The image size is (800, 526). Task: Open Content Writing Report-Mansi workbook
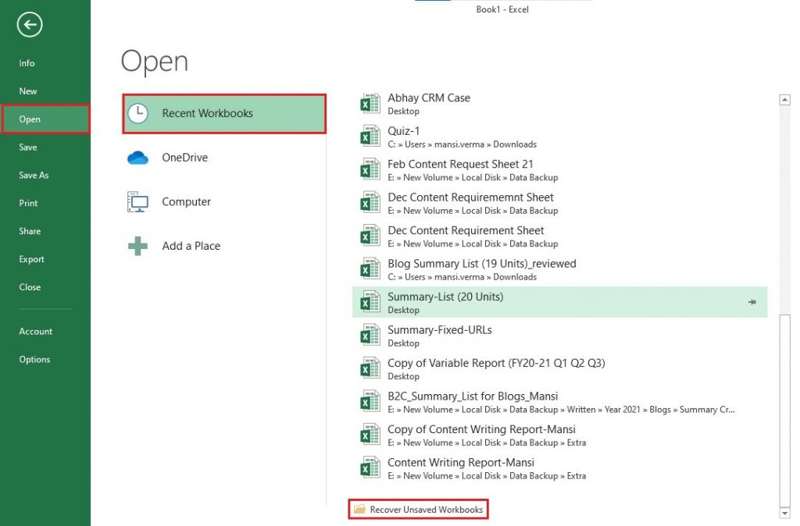click(x=560, y=468)
